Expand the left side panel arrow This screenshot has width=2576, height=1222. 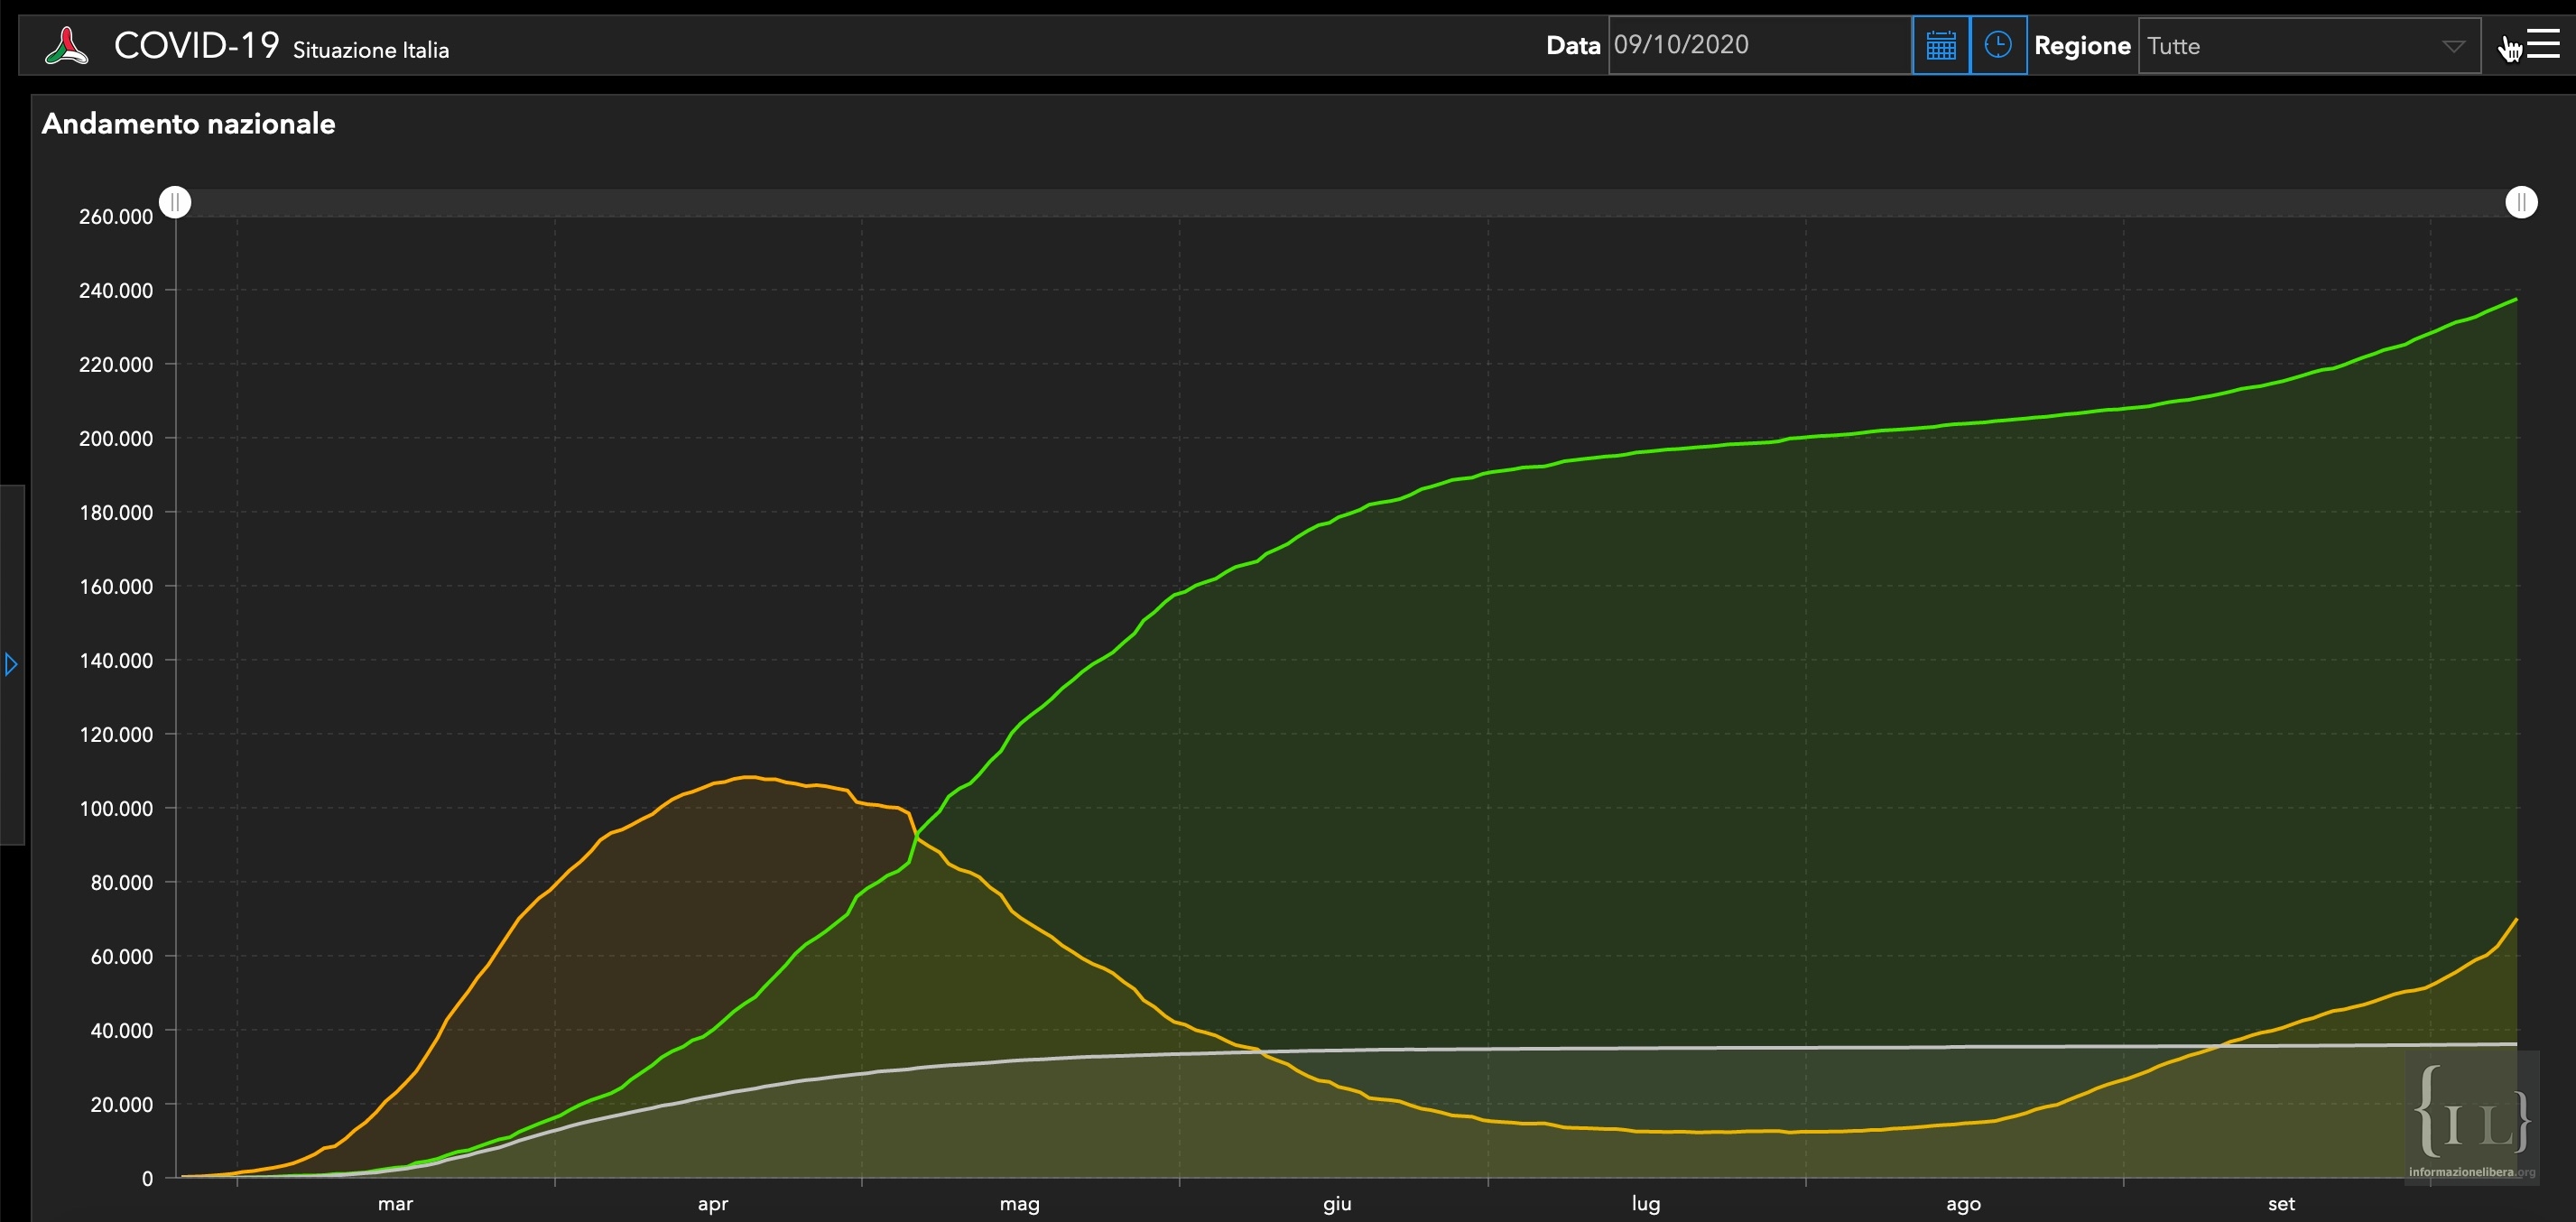pos(11,664)
